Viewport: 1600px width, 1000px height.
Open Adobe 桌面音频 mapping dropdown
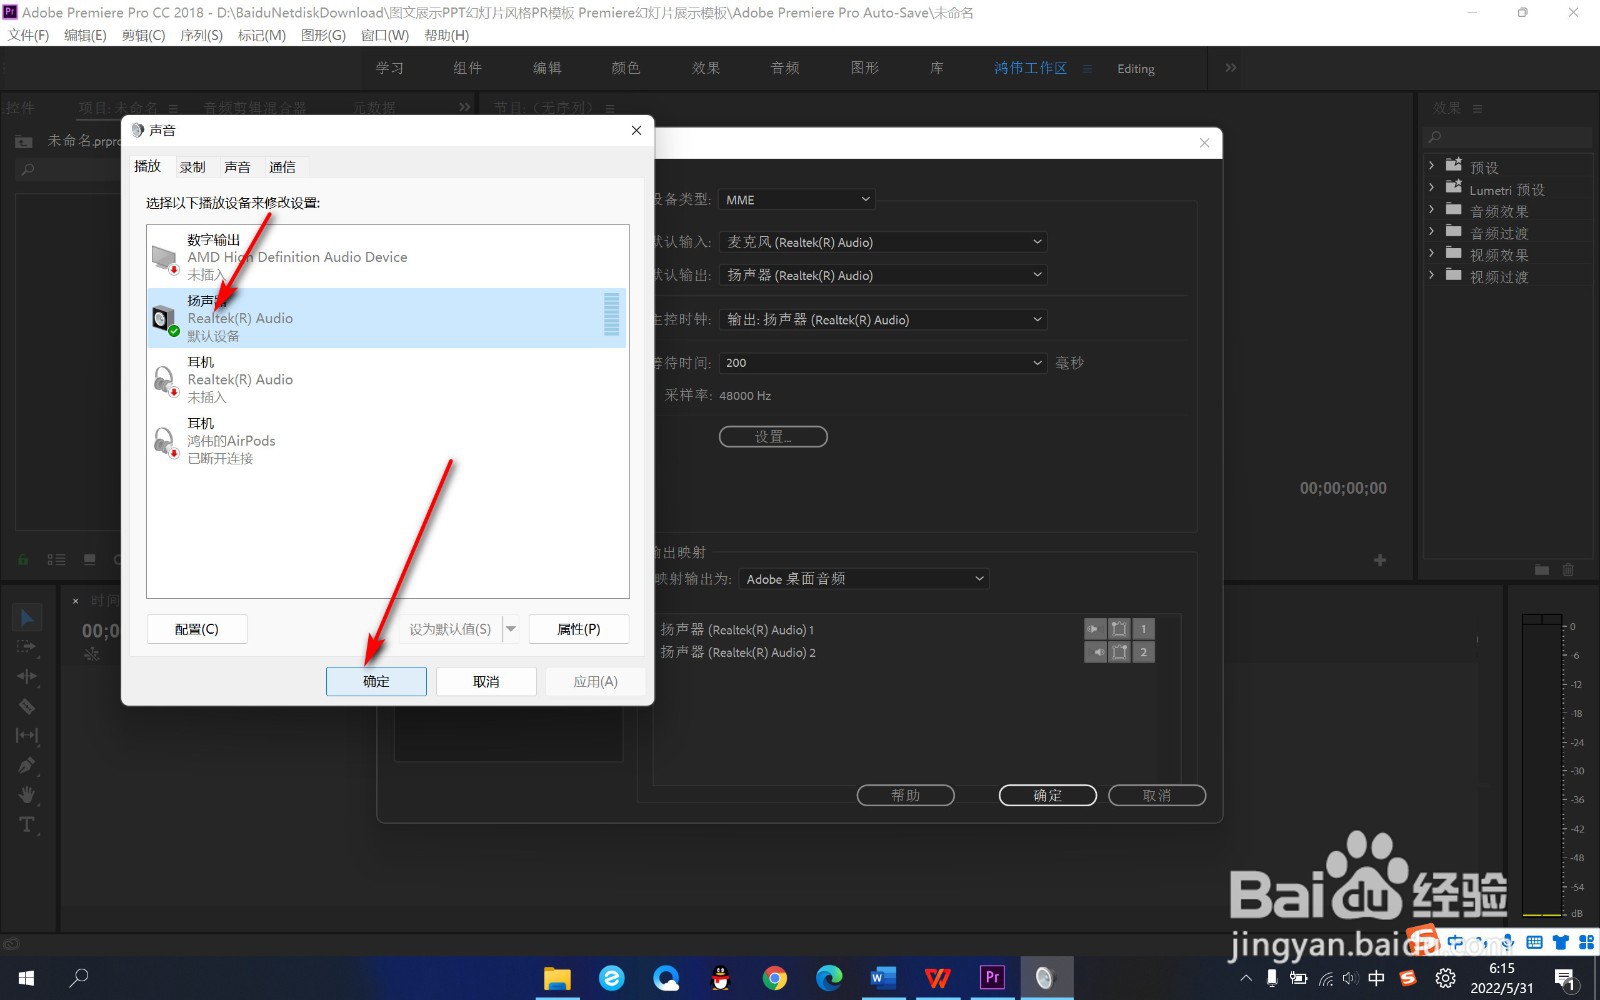tap(864, 579)
